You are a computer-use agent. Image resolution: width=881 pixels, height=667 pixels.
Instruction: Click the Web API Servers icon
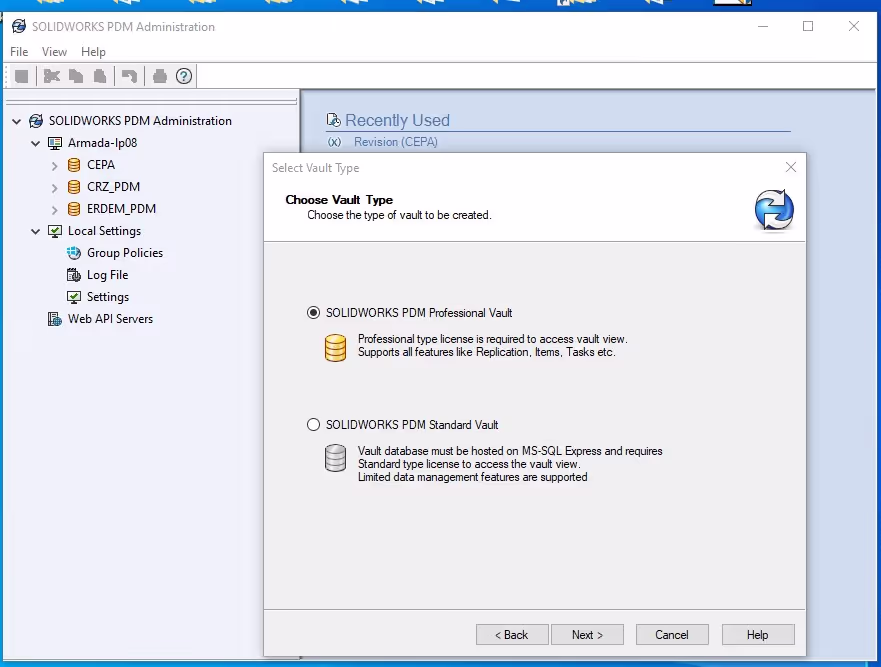coord(55,319)
